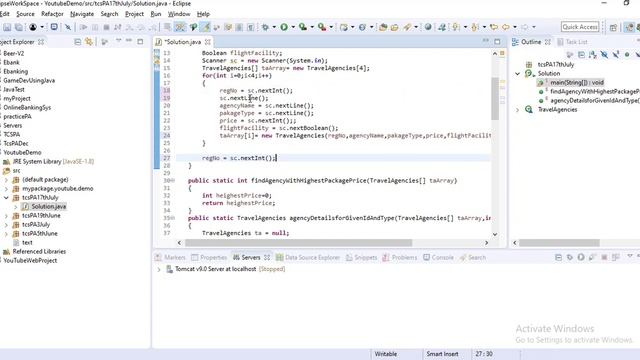Expand TravelAgencies in Outline

tap(518, 110)
